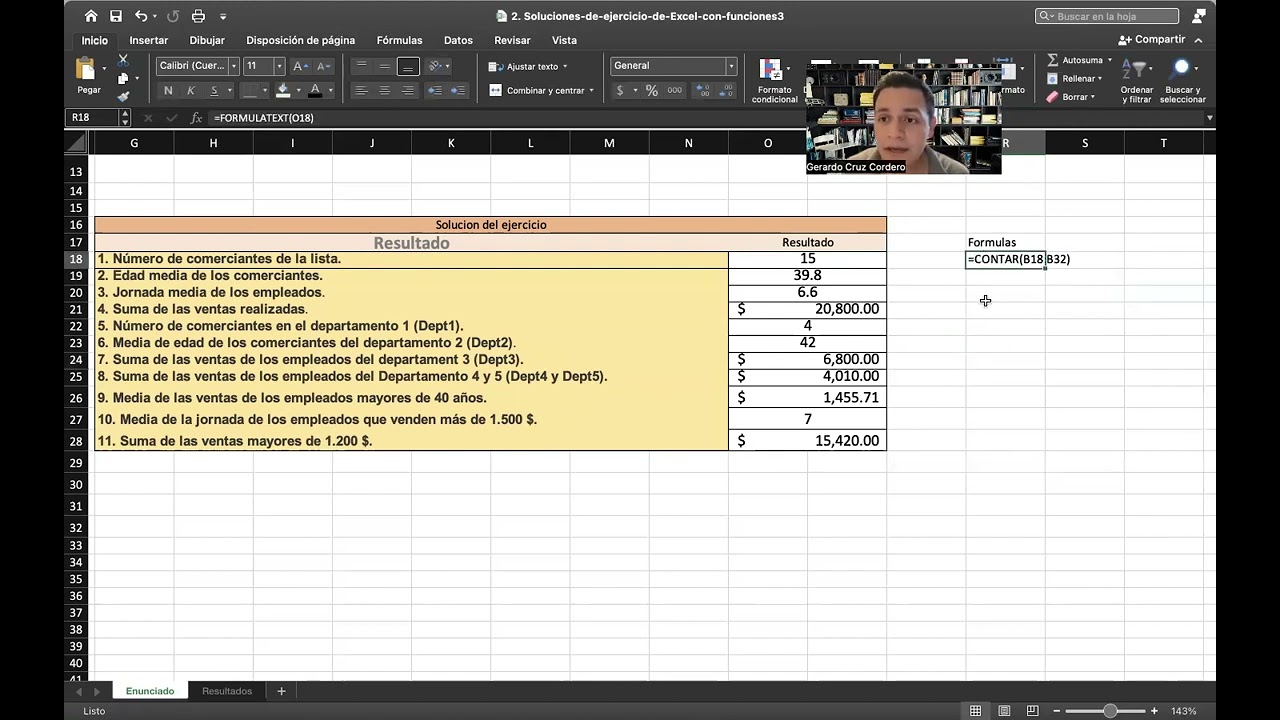Increase font size with the larger A
The height and width of the screenshot is (720, 1280).
pyautogui.click(x=300, y=66)
